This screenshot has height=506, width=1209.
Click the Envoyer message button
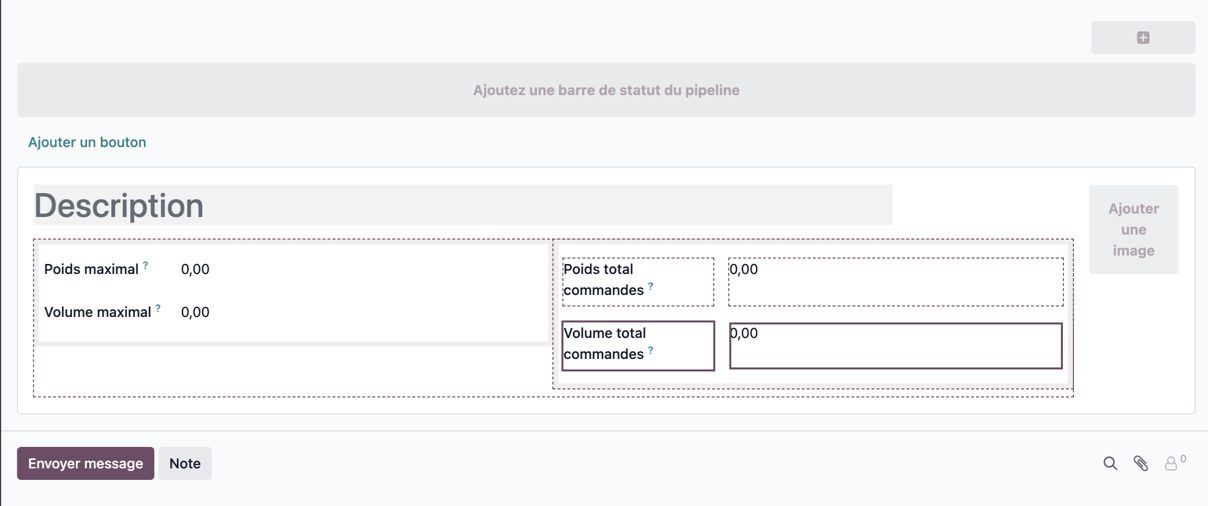(x=85, y=463)
